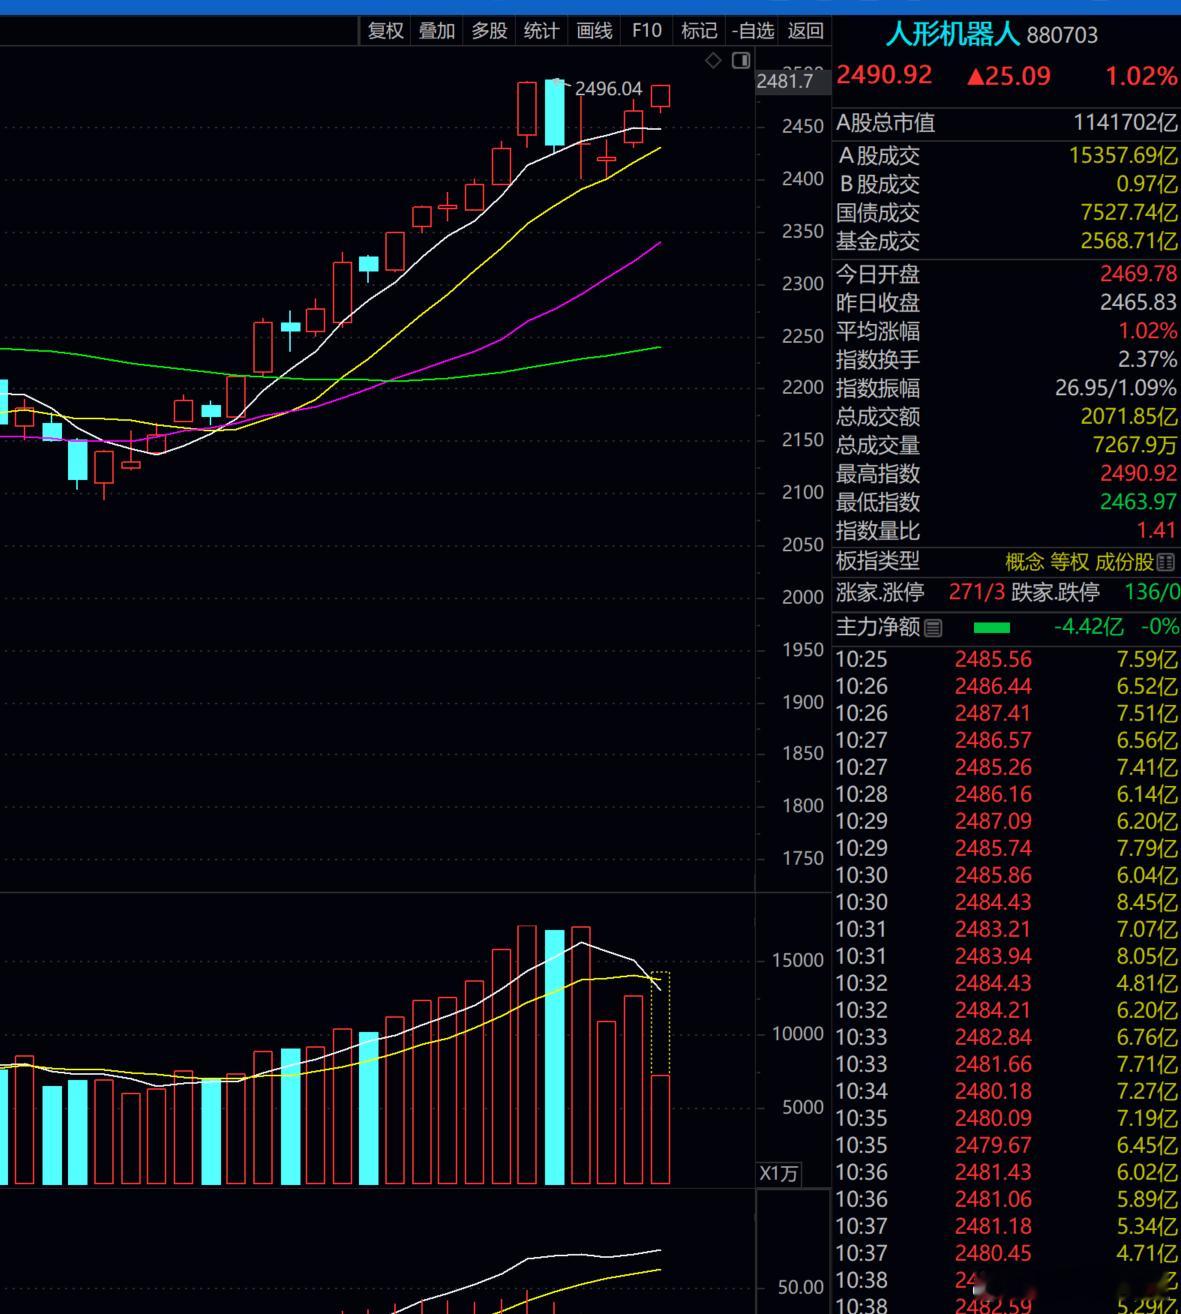
Task: Click the index code 880703
Action: pos(1062,35)
